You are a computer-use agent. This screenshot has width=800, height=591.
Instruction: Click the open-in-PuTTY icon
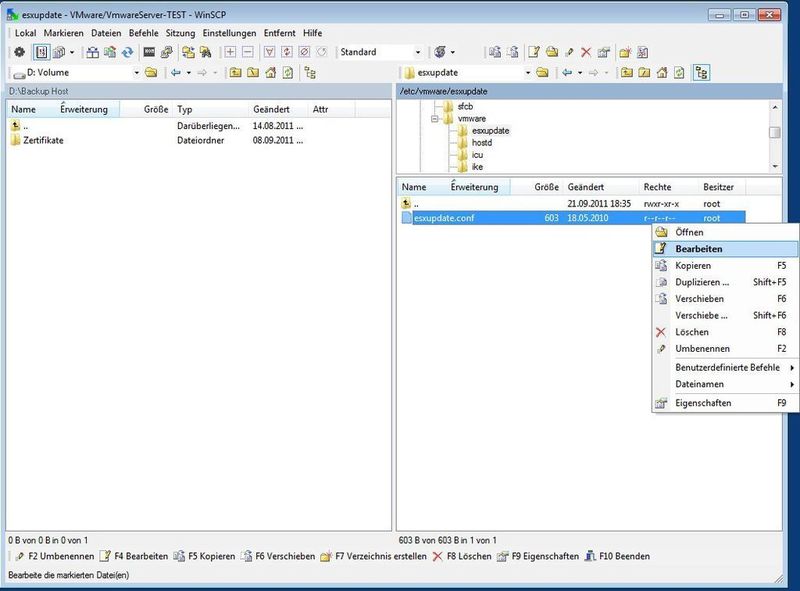166,52
